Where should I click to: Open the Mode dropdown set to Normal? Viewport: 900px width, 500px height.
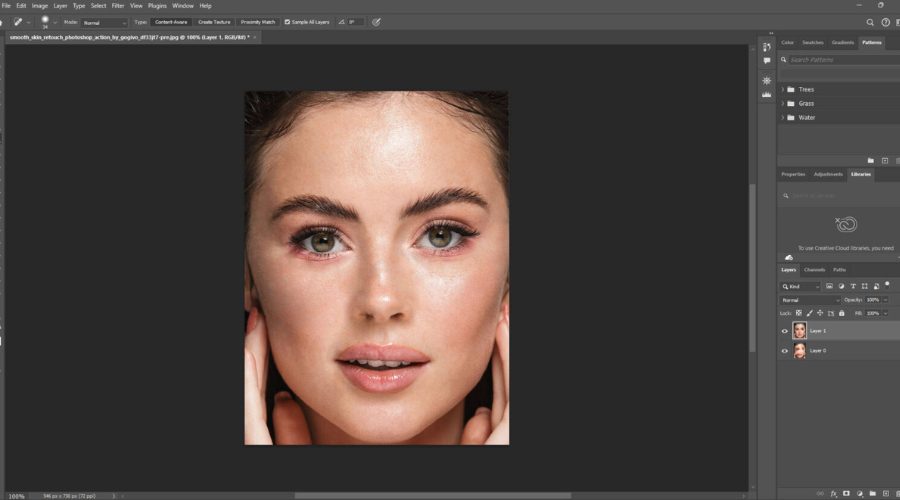[x=104, y=22]
